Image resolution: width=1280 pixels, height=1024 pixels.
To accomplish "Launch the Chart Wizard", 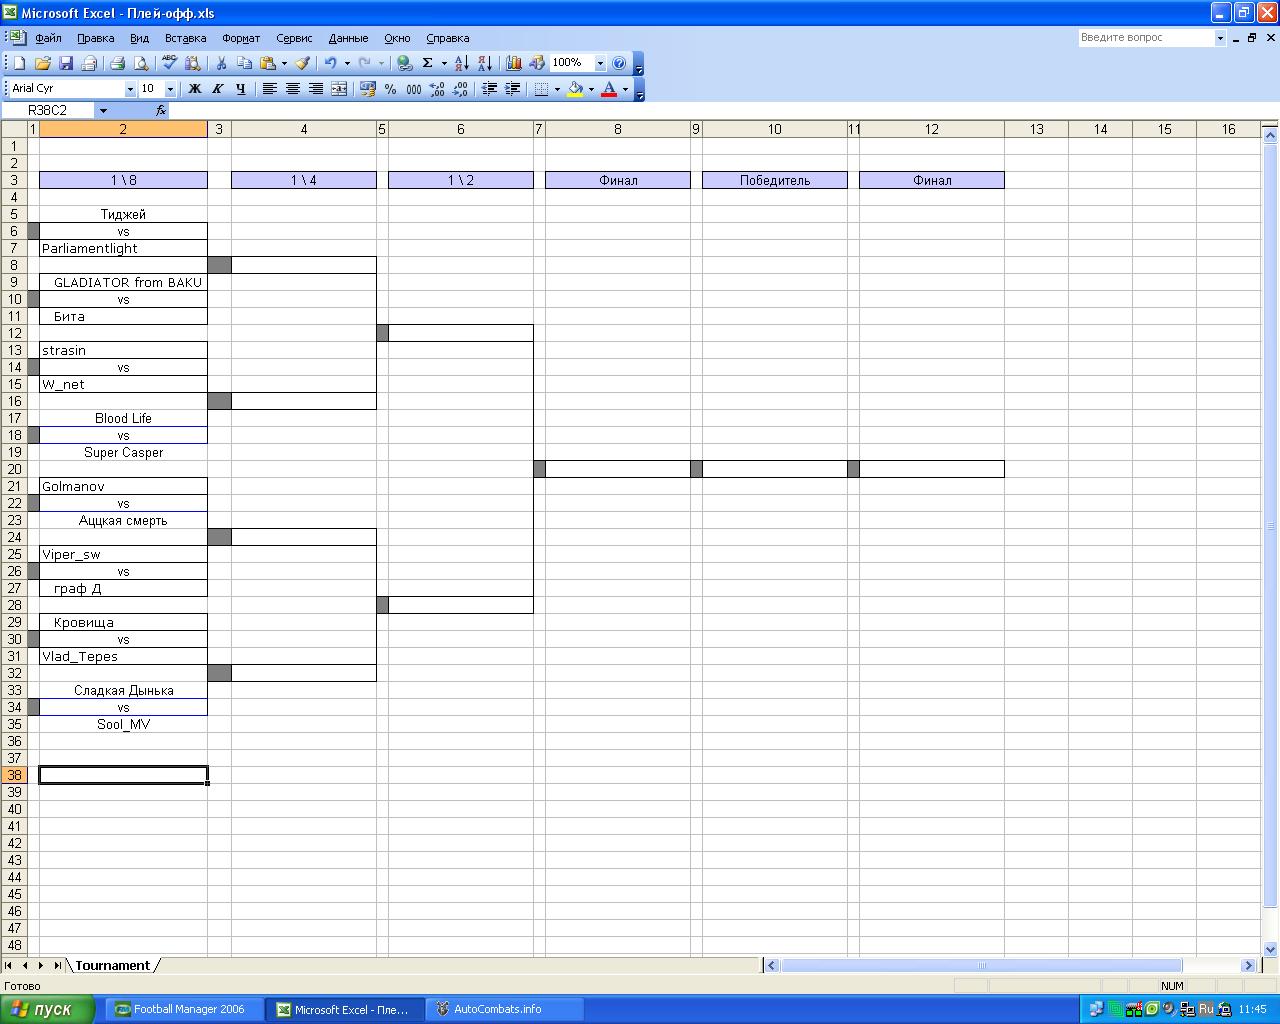I will pyautogui.click(x=513, y=63).
